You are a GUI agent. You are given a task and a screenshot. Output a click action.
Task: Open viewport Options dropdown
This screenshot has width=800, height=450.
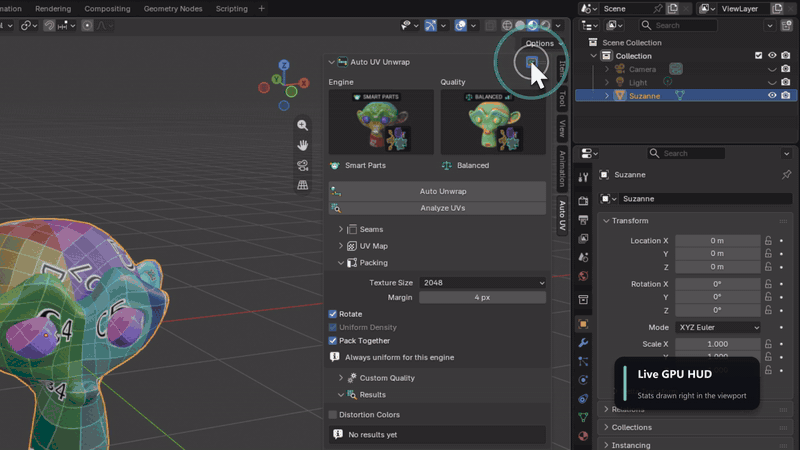[544, 43]
